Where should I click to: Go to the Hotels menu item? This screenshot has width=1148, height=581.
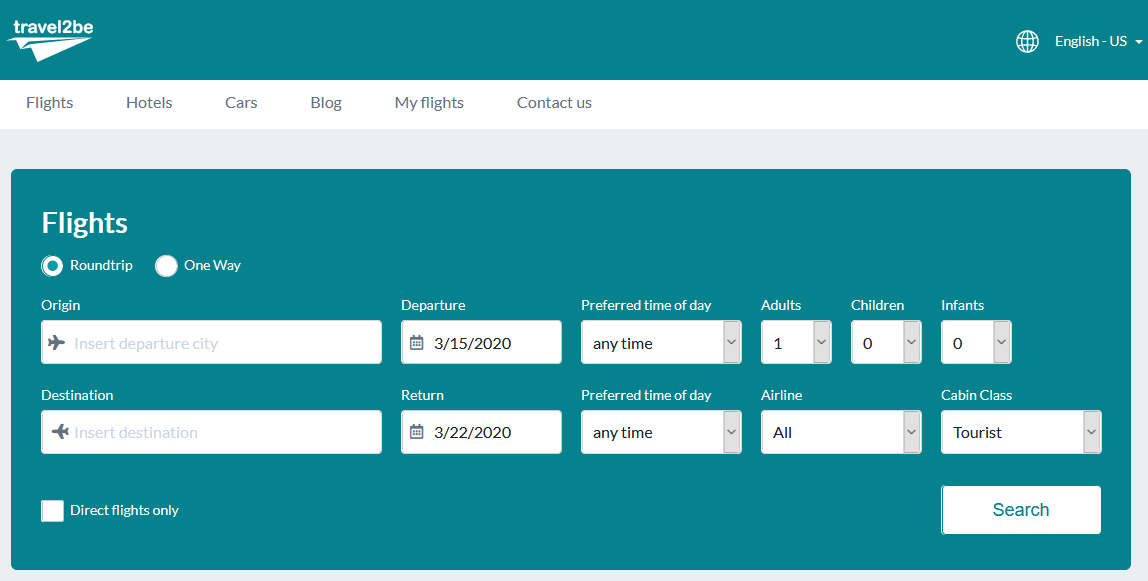149,103
